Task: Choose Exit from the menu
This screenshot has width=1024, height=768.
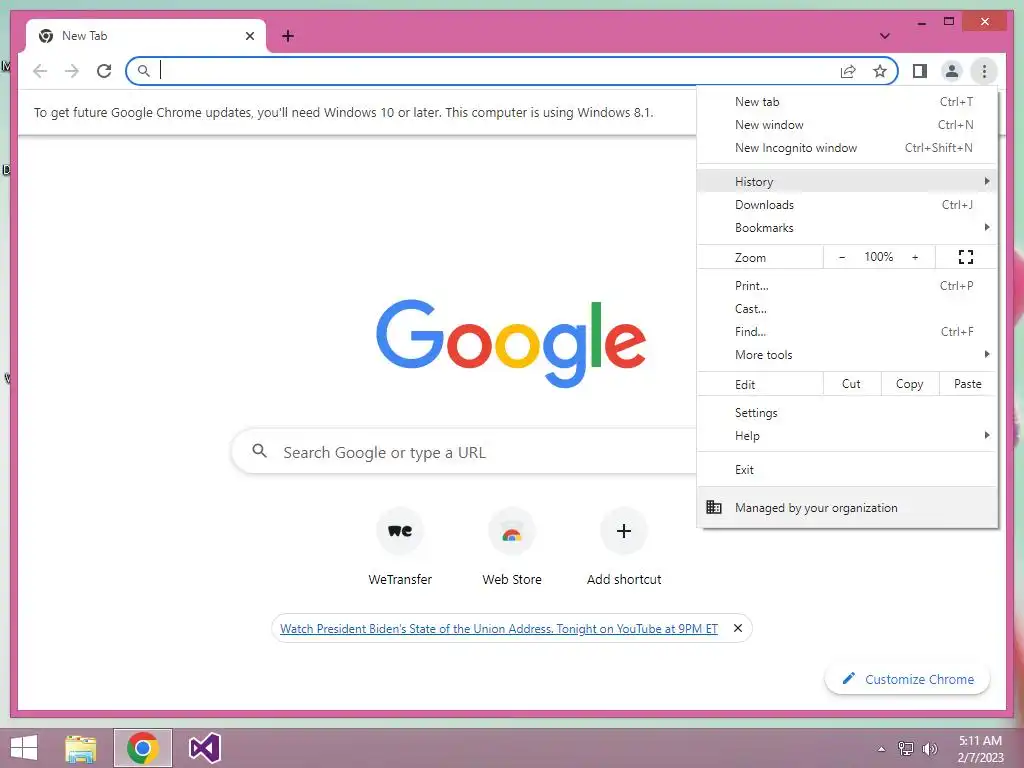Action: pos(847,470)
